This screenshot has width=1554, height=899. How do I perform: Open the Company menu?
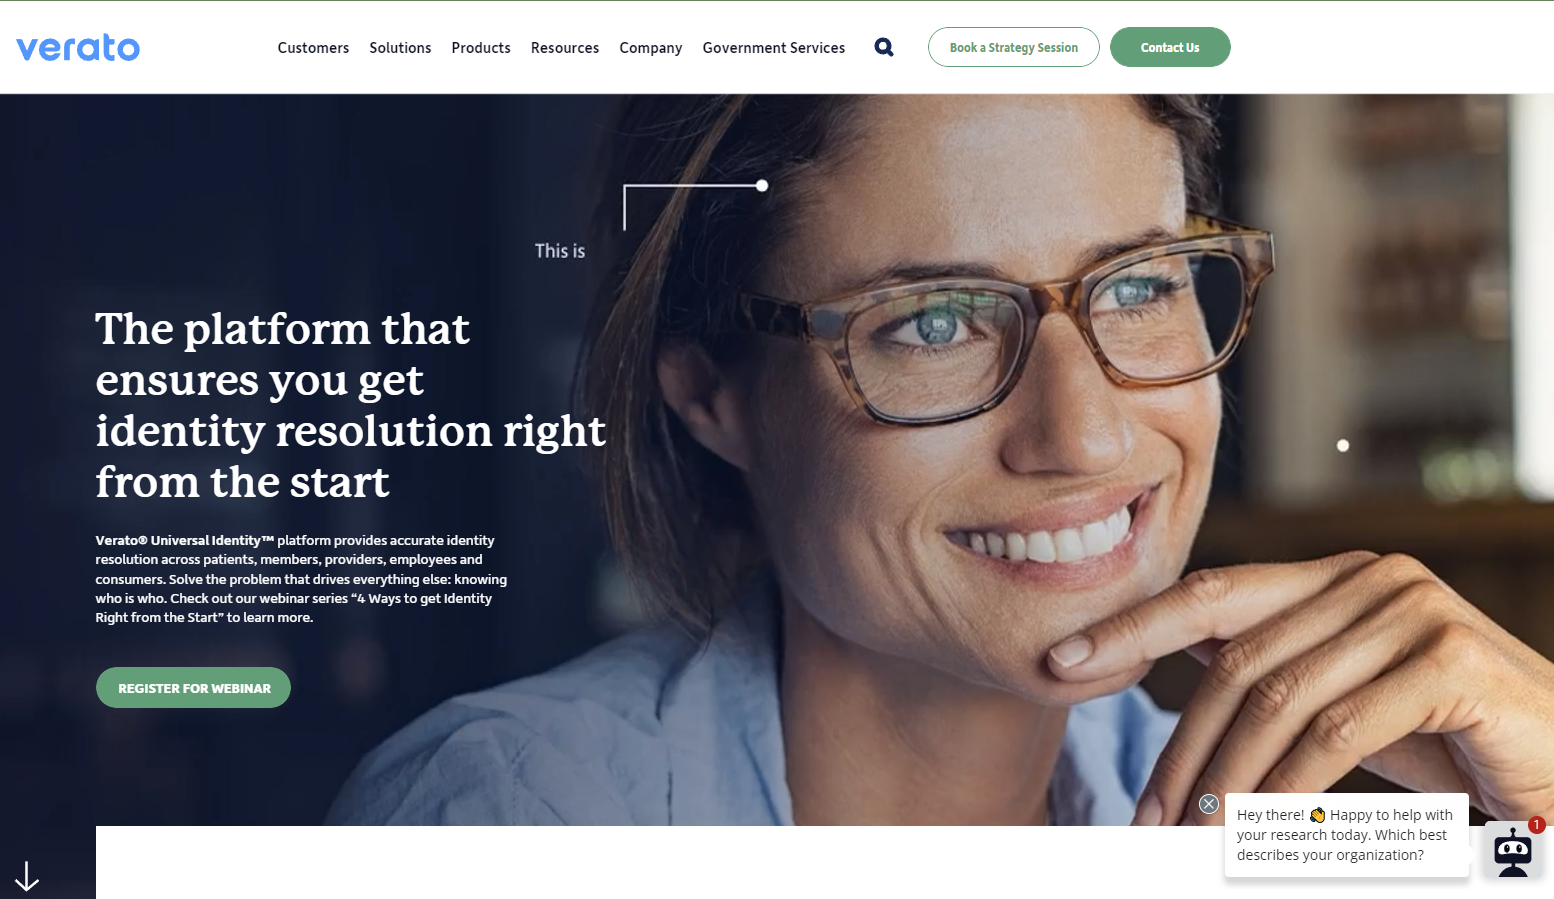[651, 48]
